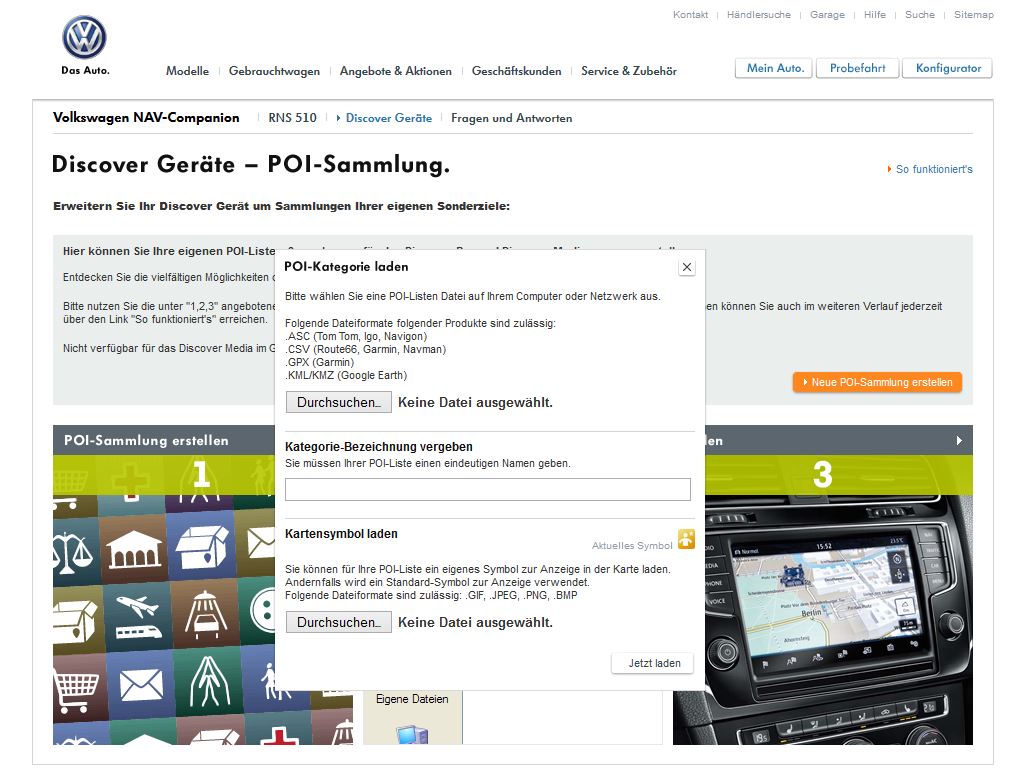1018x784 pixels.
Task: Focus the Kategorie-Bezeichnung name field
Action: tap(488, 489)
